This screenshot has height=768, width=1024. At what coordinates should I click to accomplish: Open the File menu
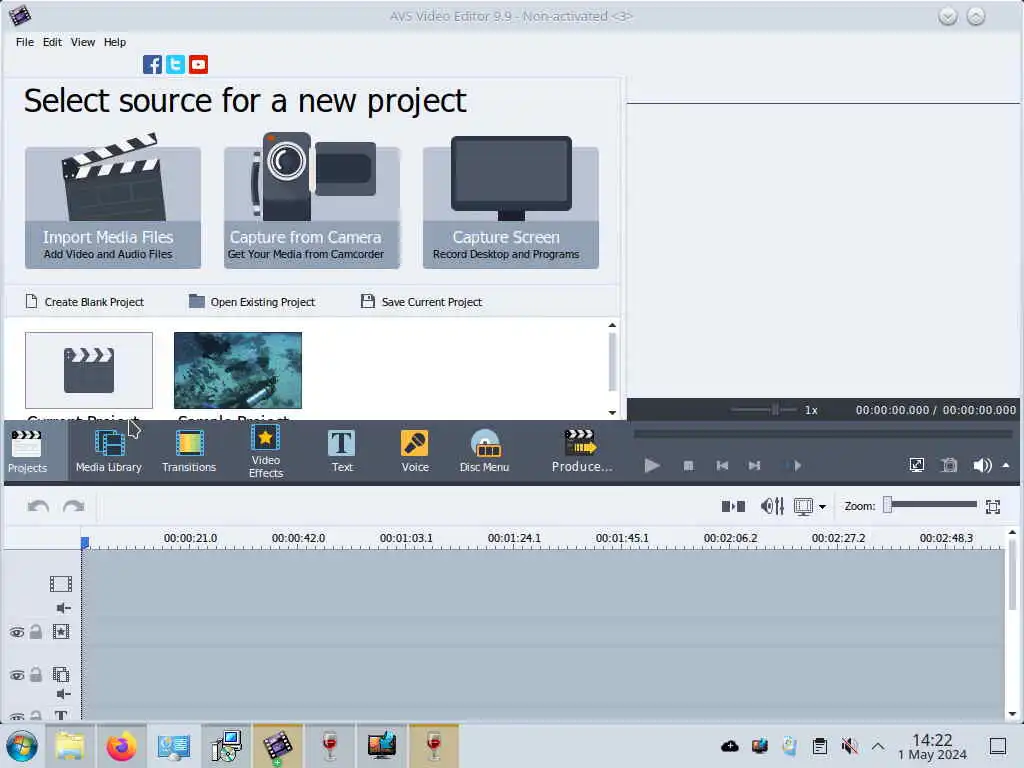[x=25, y=42]
